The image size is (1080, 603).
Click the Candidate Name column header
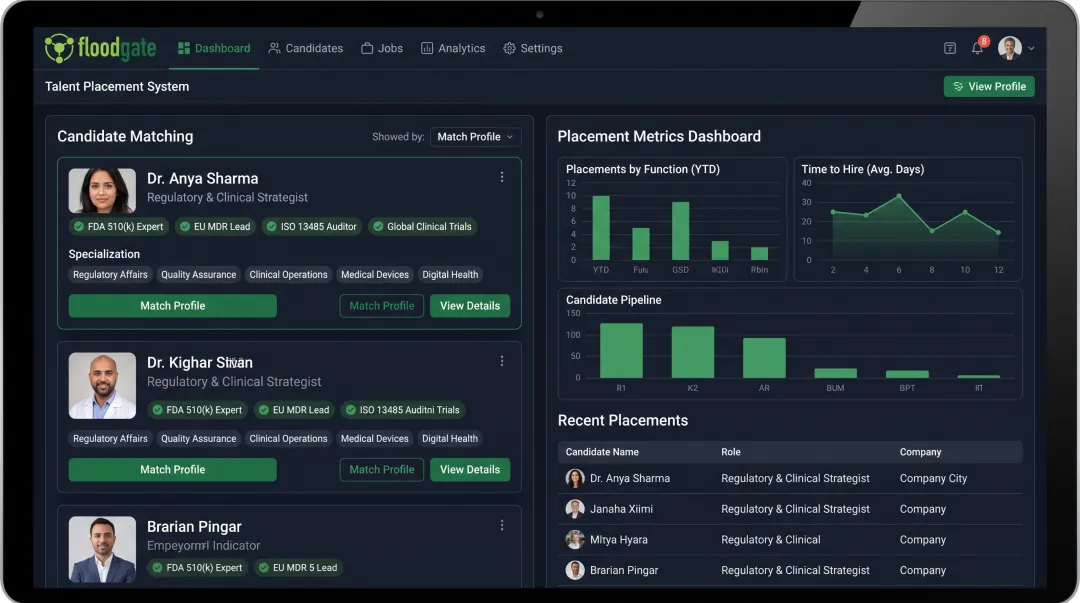(x=602, y=452)
